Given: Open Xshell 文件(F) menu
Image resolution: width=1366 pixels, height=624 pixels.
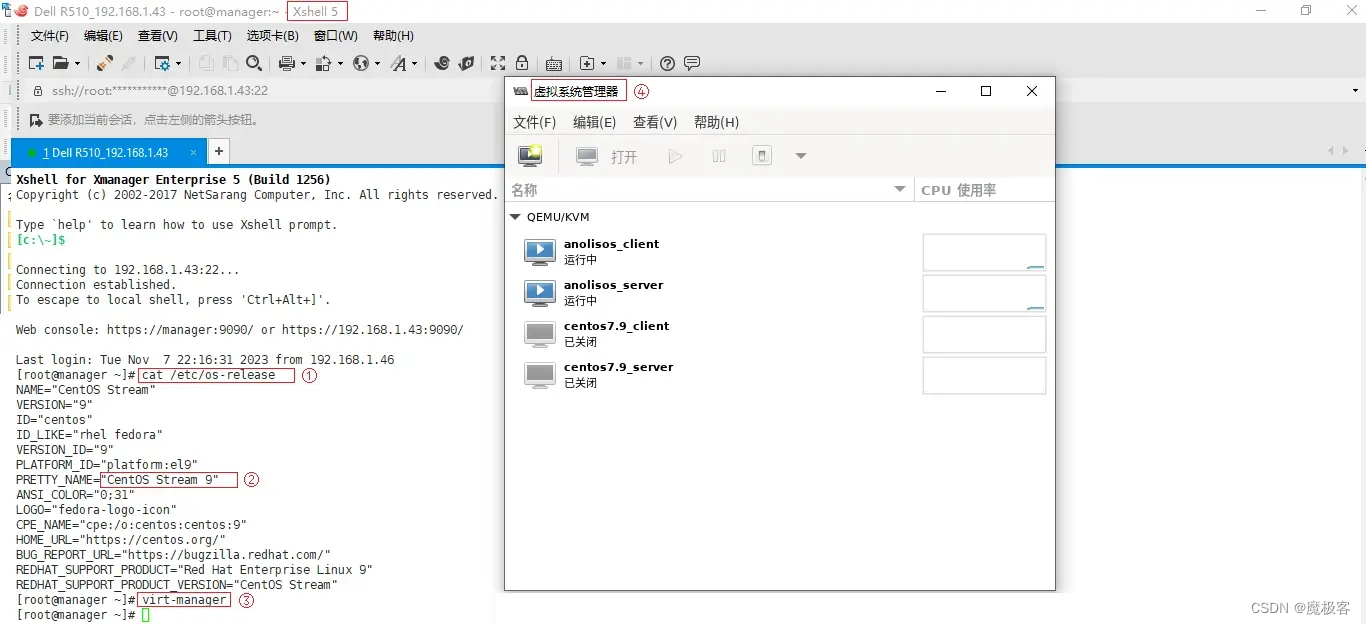Looking at the screenshot, I should pyautogui.click(x=49, y=35).
